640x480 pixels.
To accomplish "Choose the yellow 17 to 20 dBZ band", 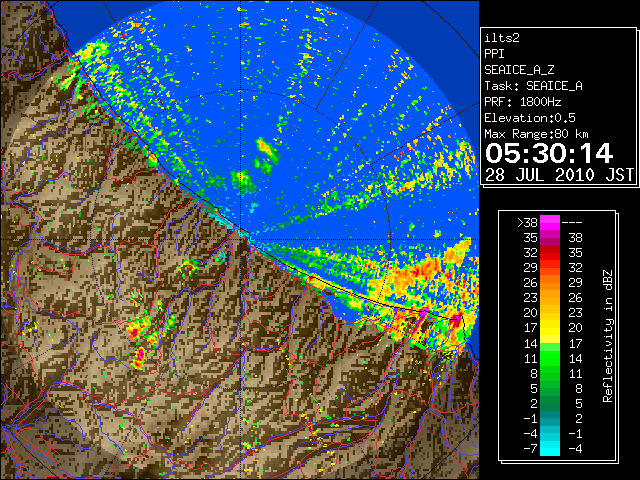I will pyautogui.click(x=550, y=328).
